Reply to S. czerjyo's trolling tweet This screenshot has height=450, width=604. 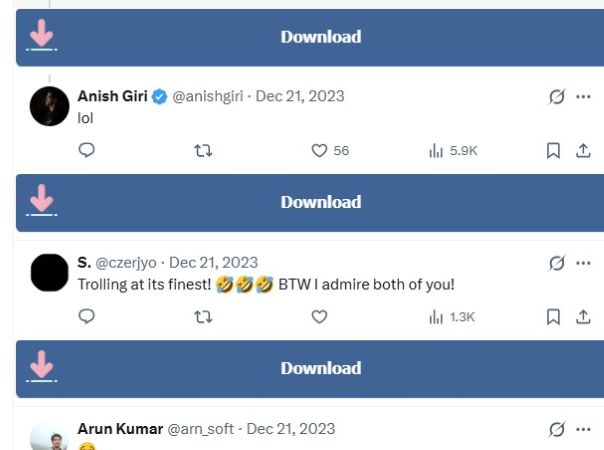pyautogui.click(x=87, y=316)
